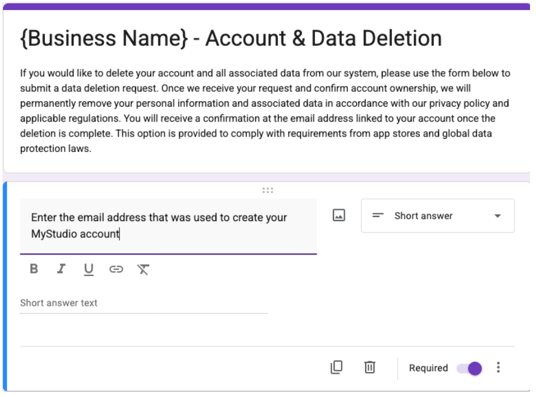Remove formatting from question text
The height and width of the screenshot is (397, 536).
coord(143,269)
